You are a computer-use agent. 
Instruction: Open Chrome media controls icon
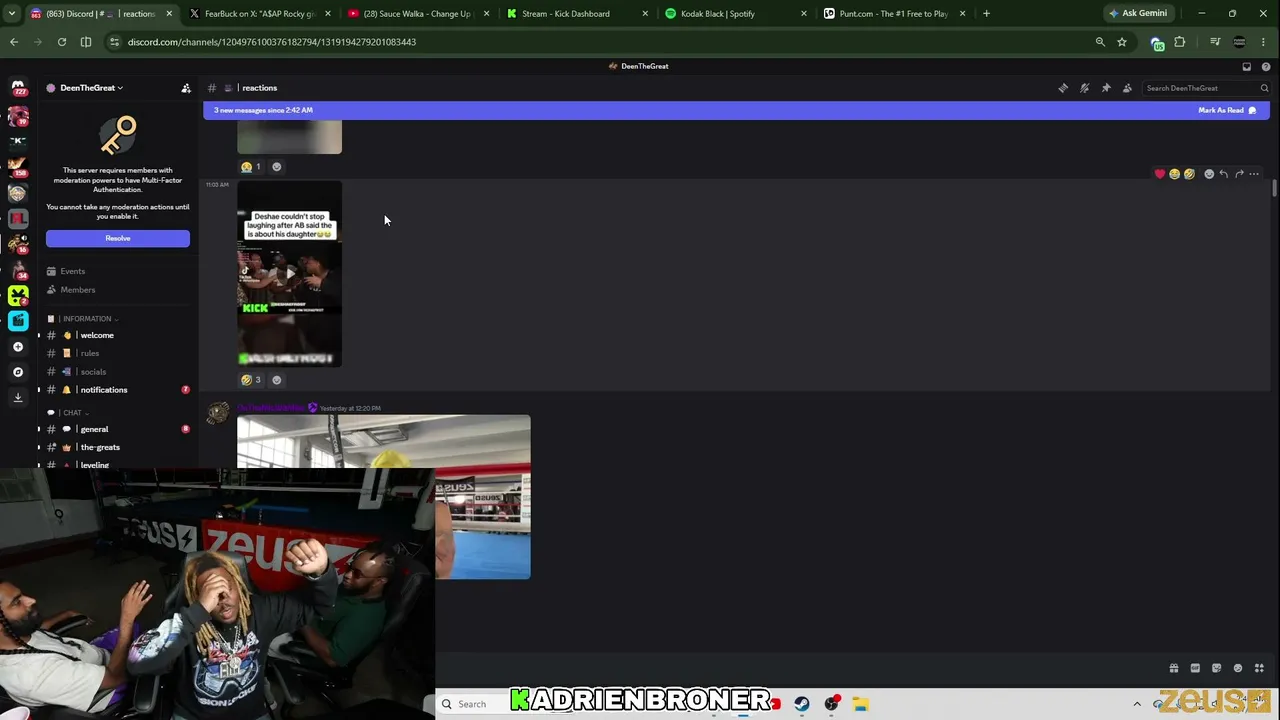click(1215, 42)
